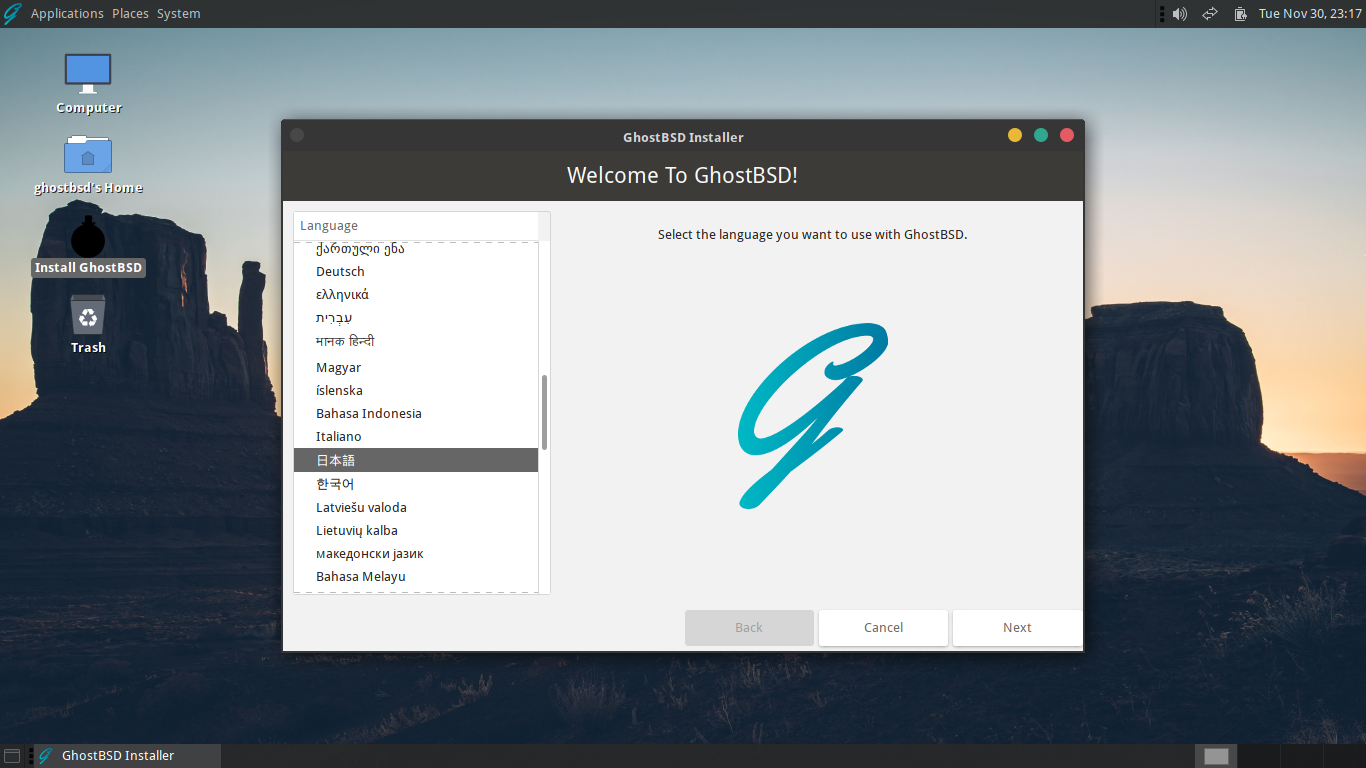This screenshot has width=1366, height=768.
Task: Open the Applications menu
Action: click(67, 14)
